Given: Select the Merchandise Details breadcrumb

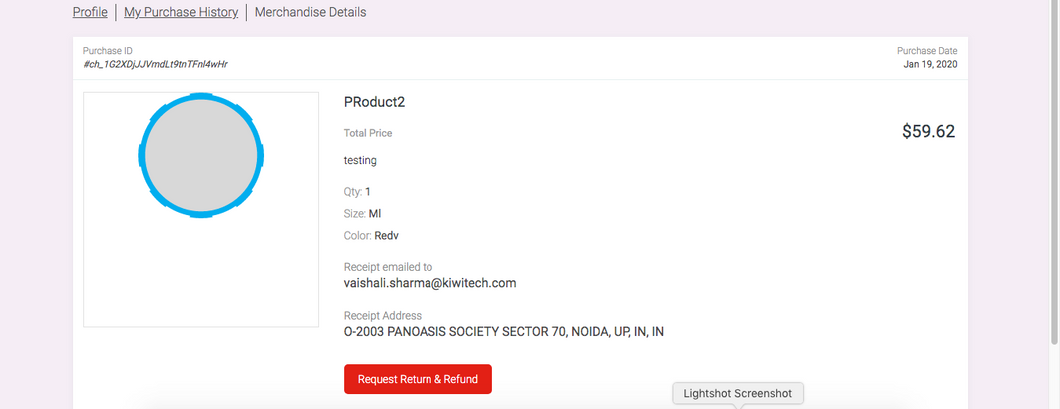Looking at the screenshot, I should click(x=310, y=13).
